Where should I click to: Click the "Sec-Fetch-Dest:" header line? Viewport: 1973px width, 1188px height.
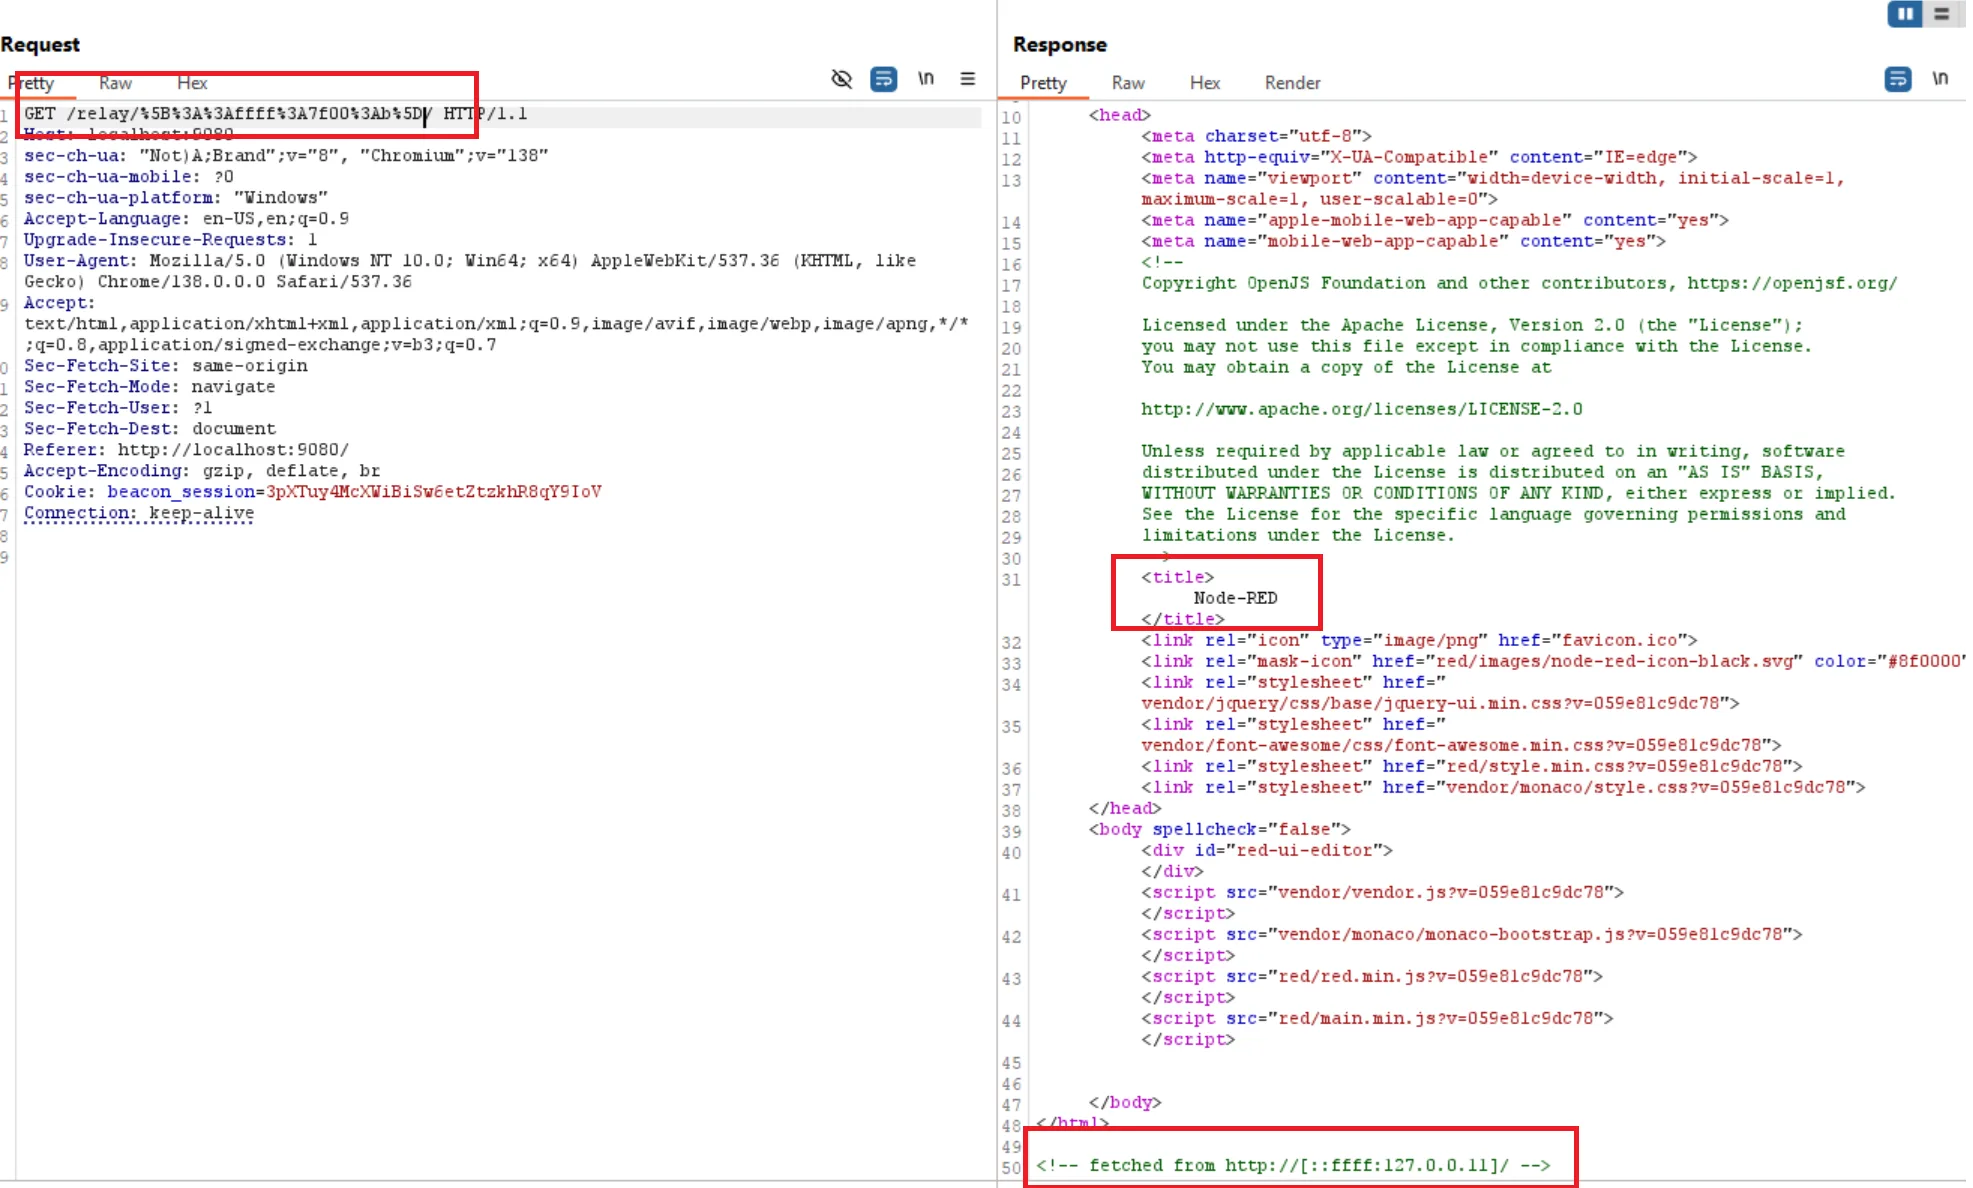tap(150, 429)
